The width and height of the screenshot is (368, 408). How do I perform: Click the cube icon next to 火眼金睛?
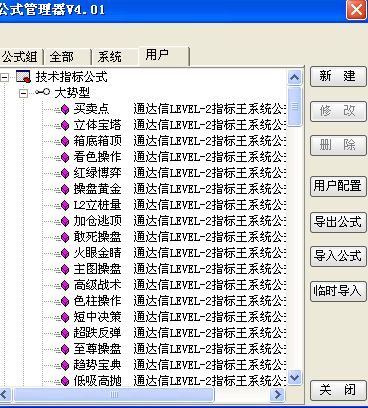click(65, 253)
